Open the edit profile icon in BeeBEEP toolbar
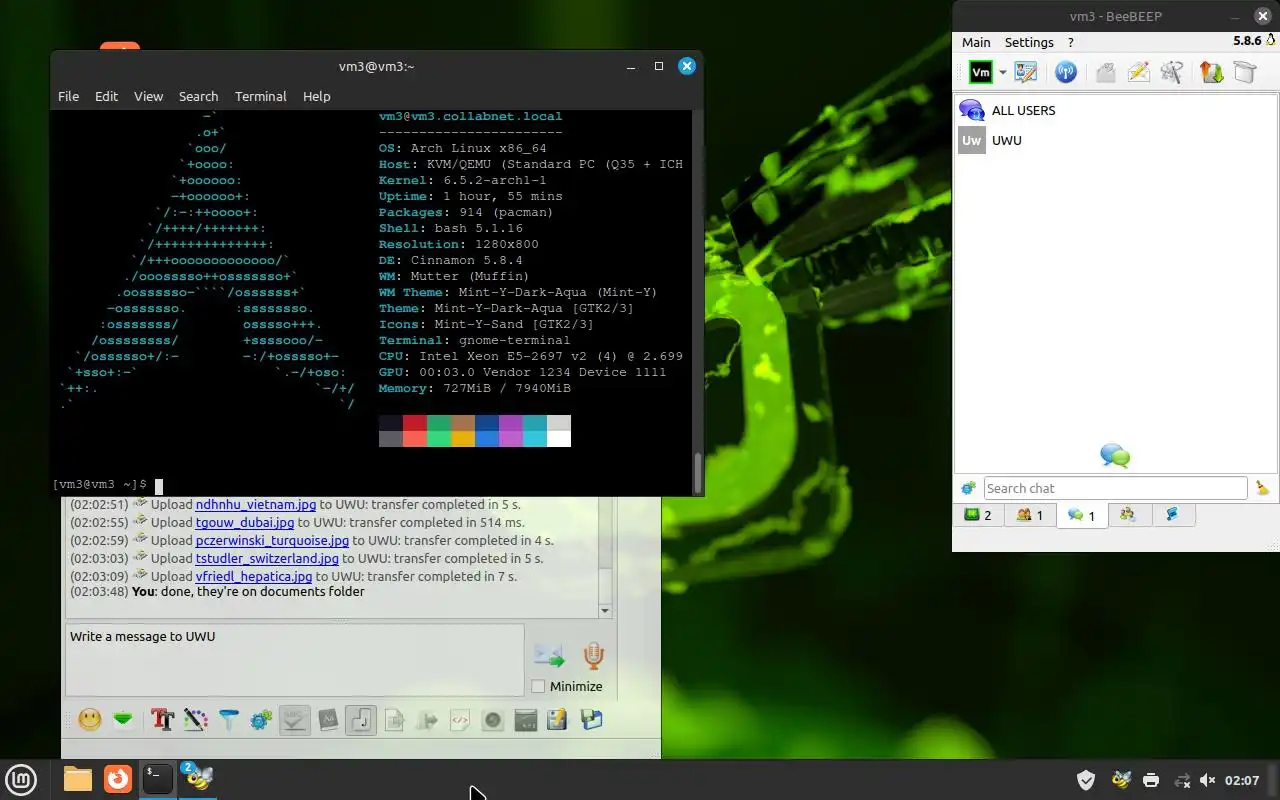This screenshot has width=1280, height=800. tap(1026, 72)
